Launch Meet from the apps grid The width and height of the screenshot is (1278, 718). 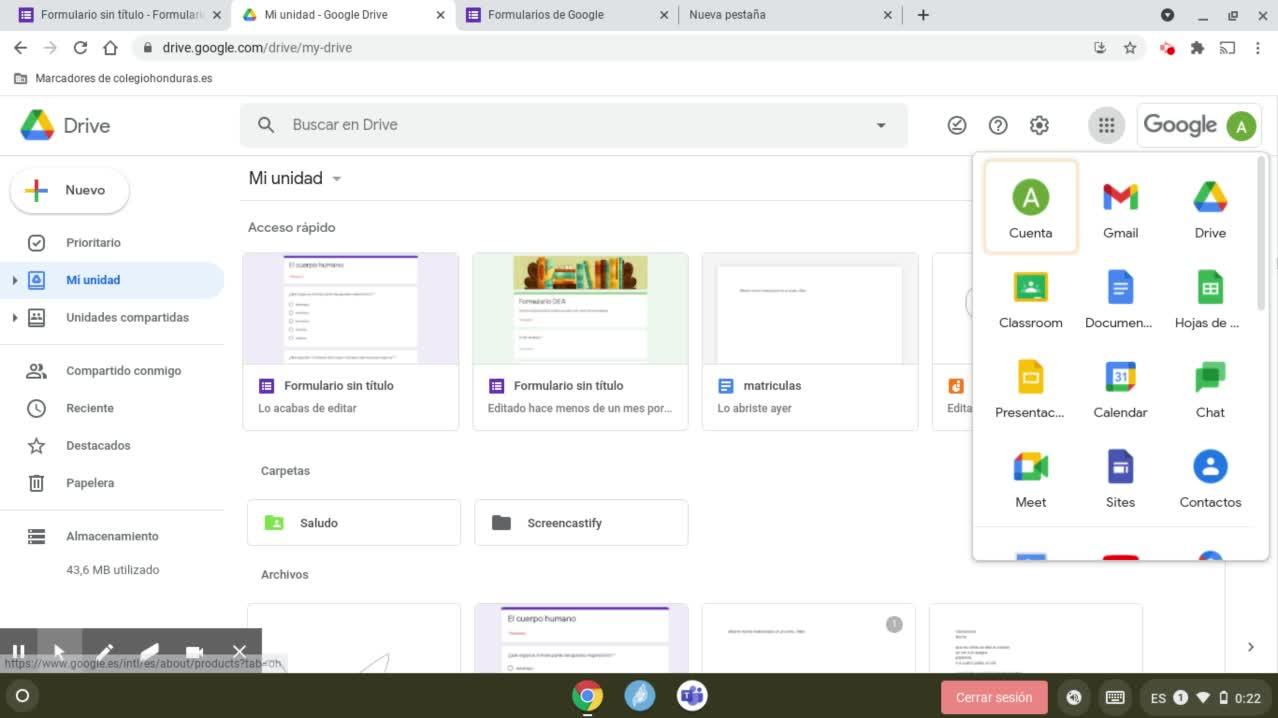[x=1030, y=478]
